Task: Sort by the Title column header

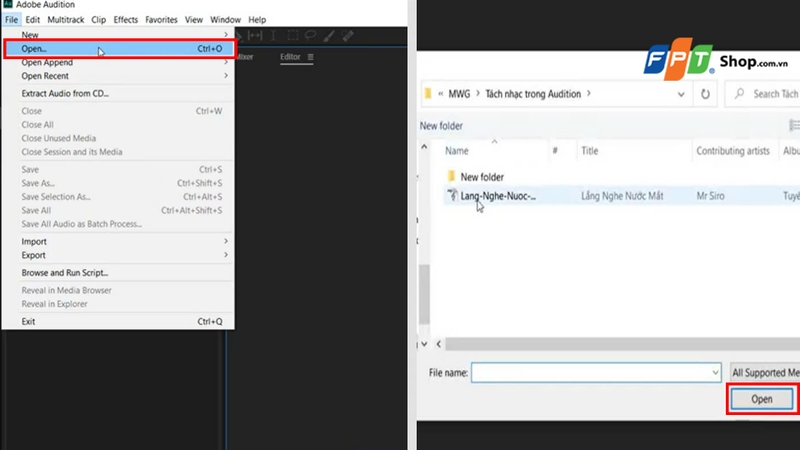Action: 589,151
